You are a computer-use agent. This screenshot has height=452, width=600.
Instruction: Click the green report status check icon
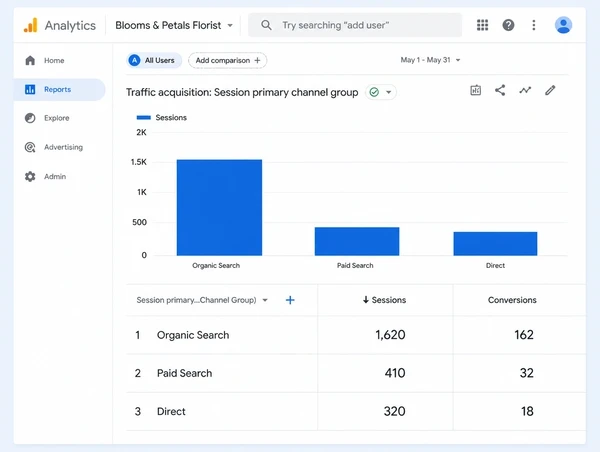tap(374, 92)
